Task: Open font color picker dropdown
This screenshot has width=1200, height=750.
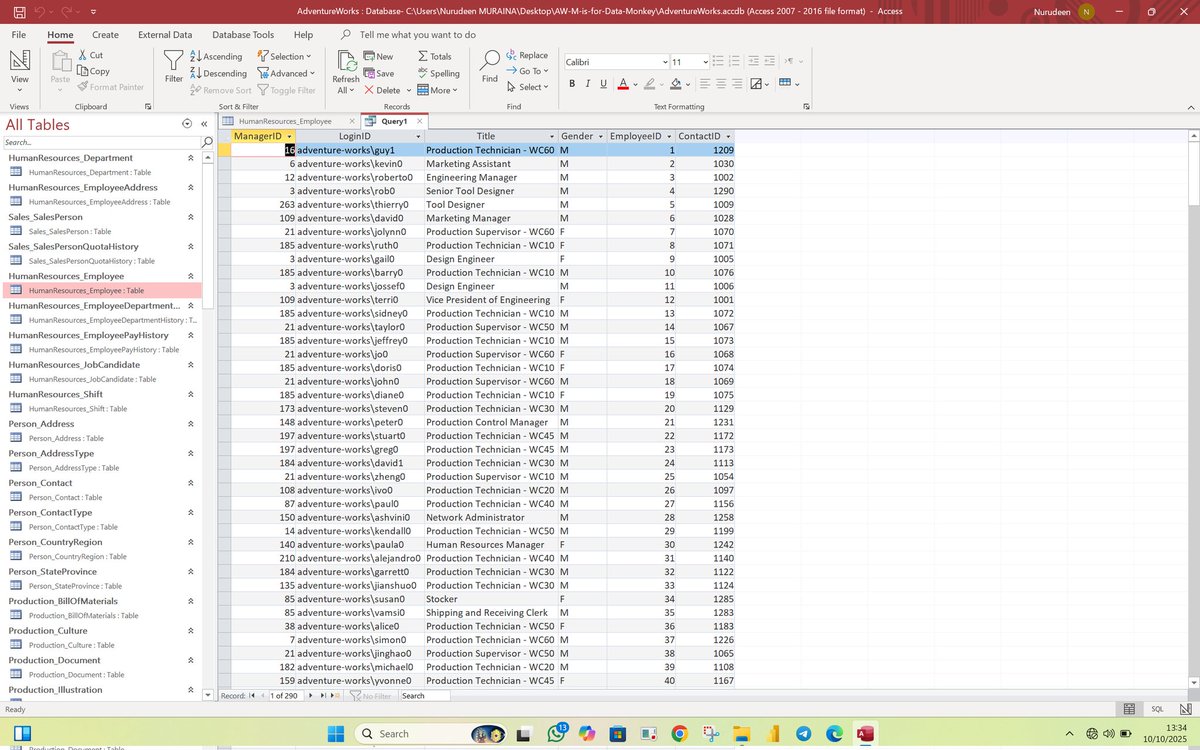Action: point(634,84)
